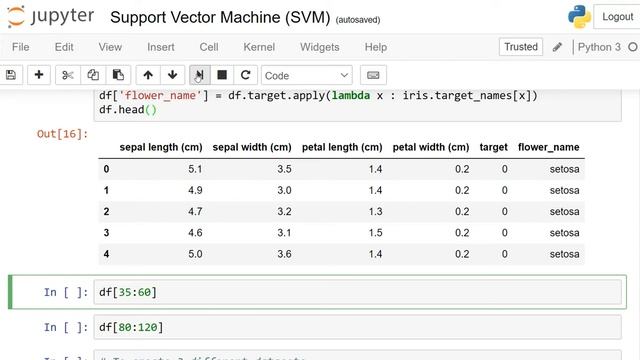The height and width of the screenshot is (360, 640).
Task: Insert cell below with plus icon
Action: (x=39, y=75)
